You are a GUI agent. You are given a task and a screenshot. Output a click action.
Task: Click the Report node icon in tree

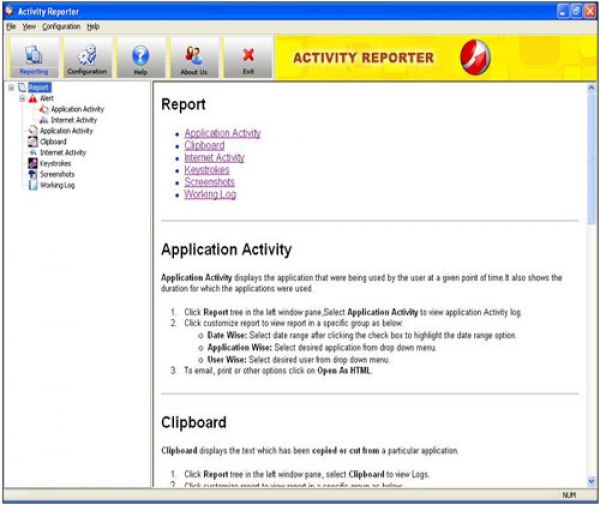tap(22, 88)
